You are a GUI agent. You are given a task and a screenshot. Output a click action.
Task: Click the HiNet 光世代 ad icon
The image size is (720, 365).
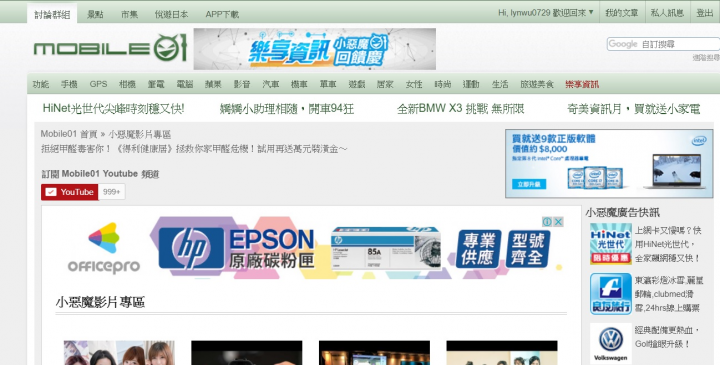[x=611, y=243]
